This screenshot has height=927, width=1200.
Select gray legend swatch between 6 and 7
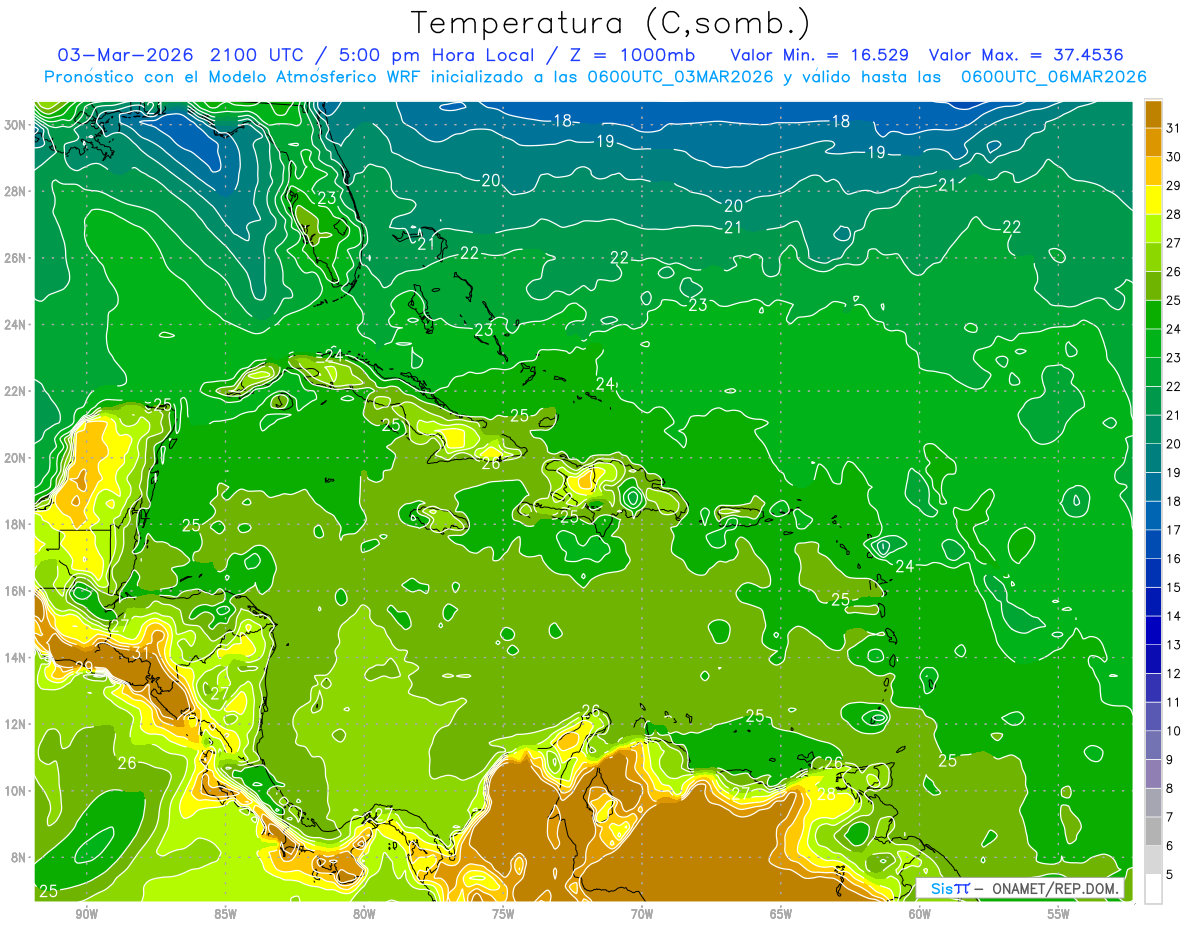1153,831
